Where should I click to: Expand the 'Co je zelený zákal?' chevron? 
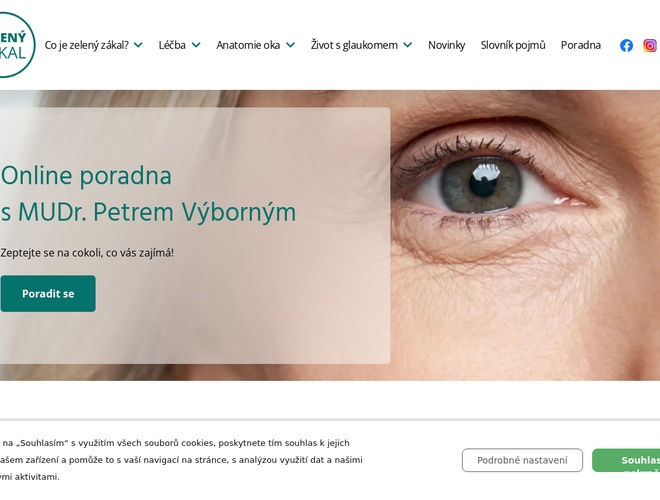tap(138, 45)
